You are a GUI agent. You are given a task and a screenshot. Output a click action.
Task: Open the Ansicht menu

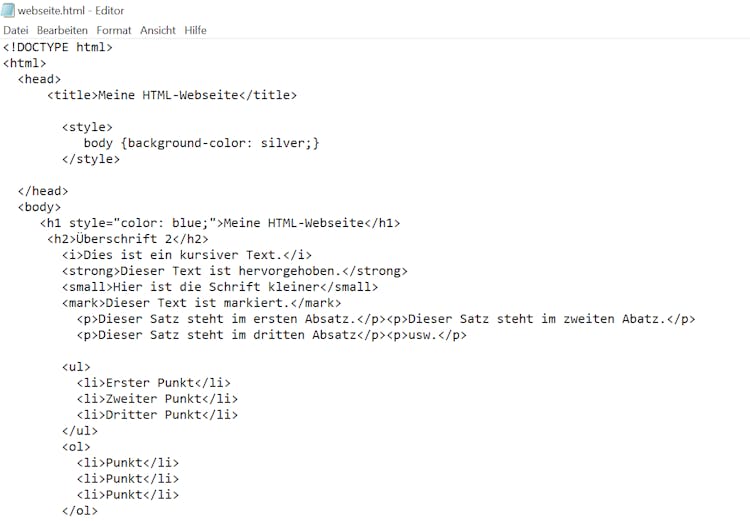(x=158, y=30)
